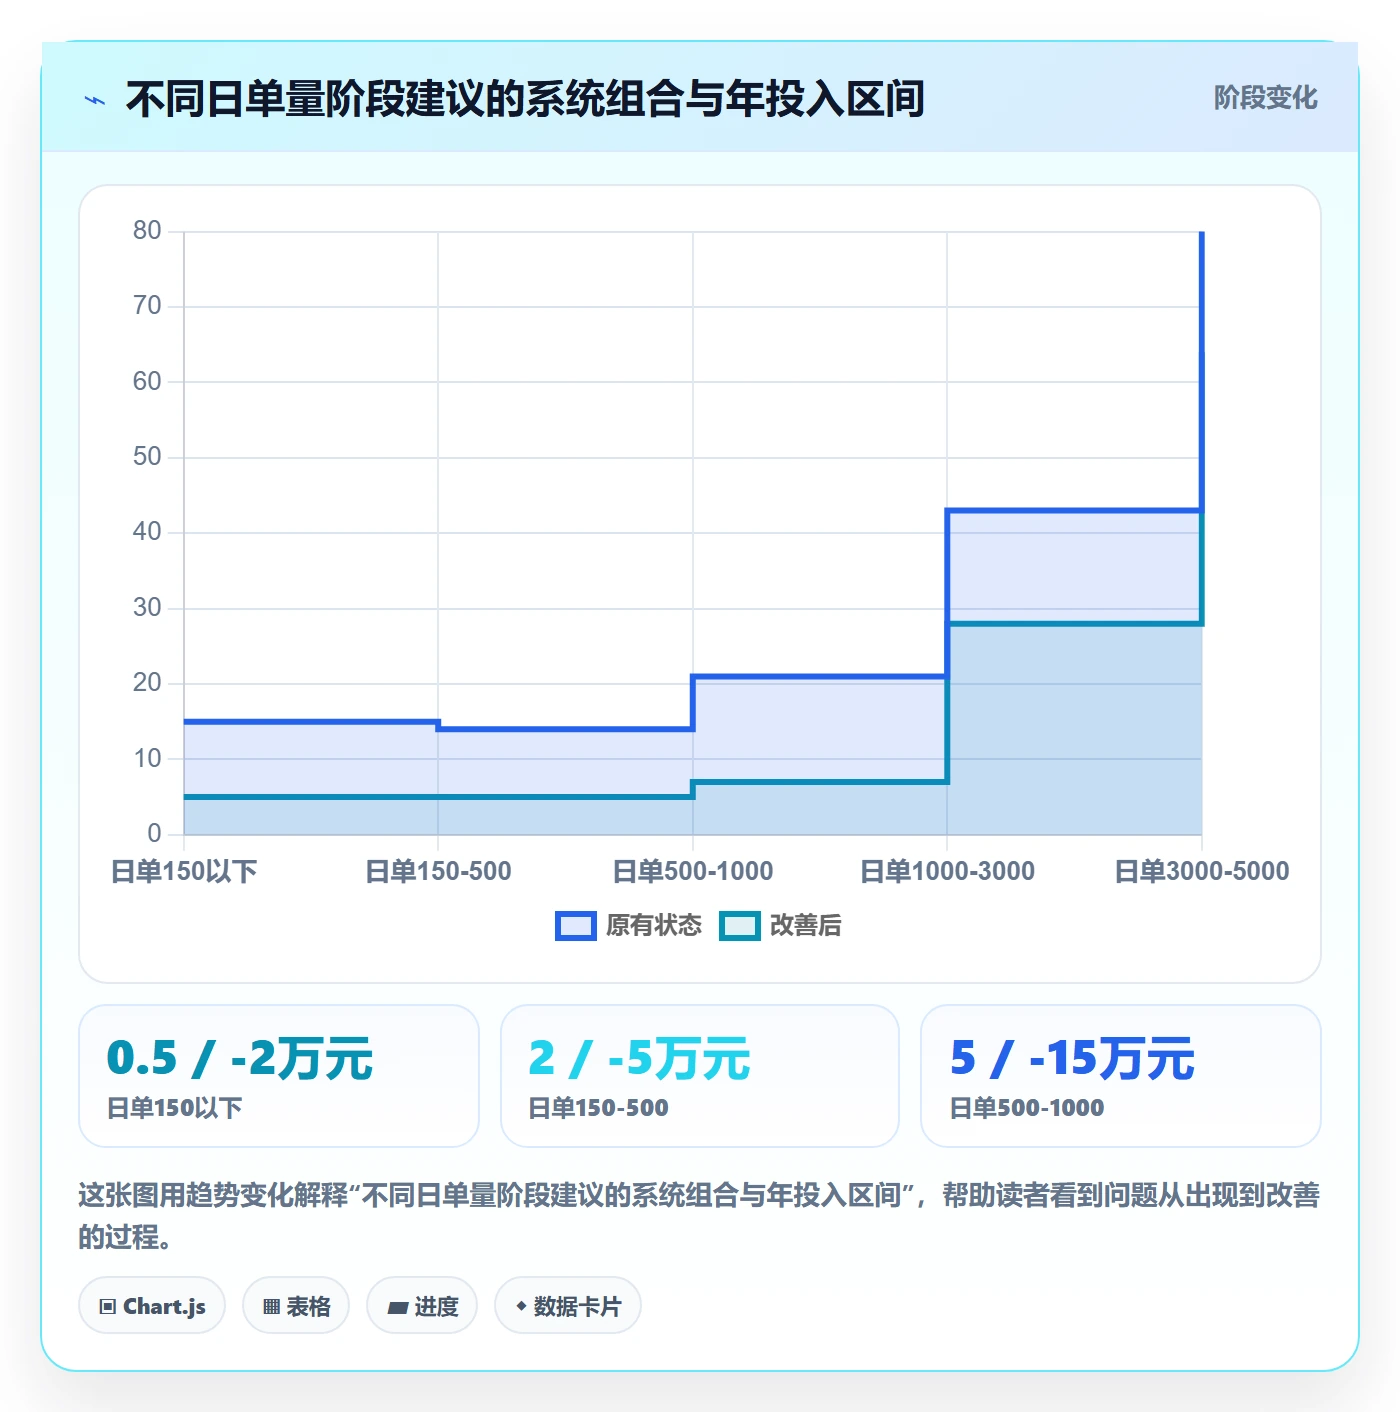Open the 2 / -5万元 data card
The image size is (1400, 1412).
(x=700, y=1076)
